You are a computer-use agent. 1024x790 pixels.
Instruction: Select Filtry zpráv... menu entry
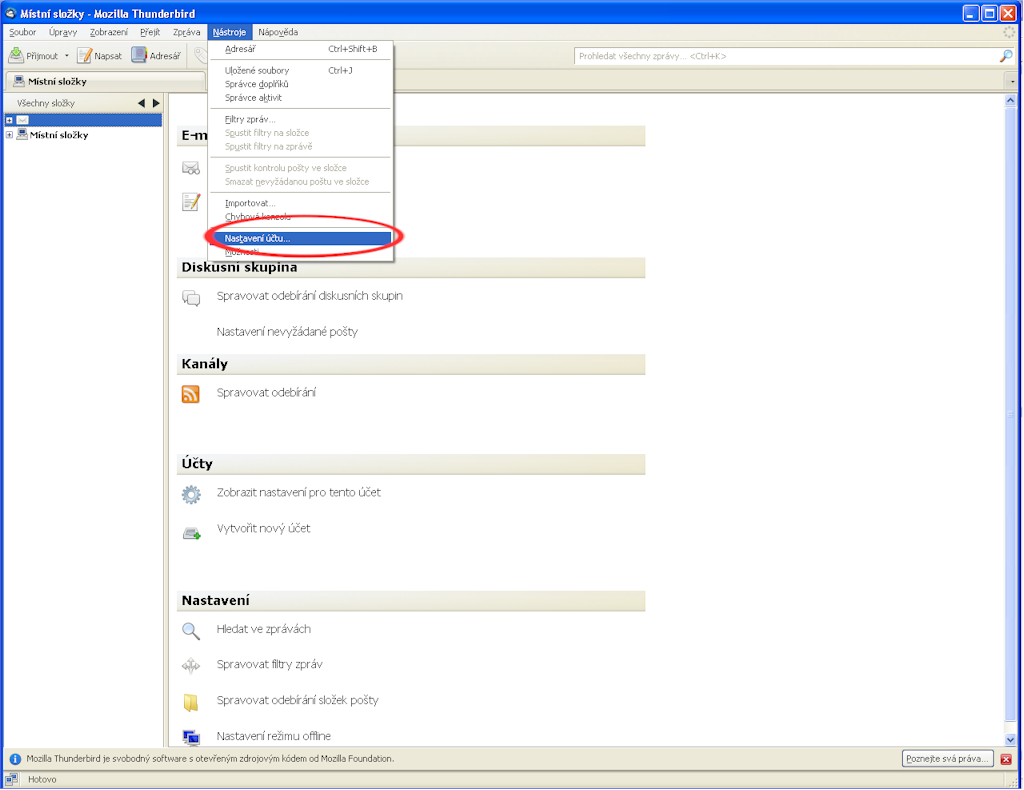click(x=300, y=119)
